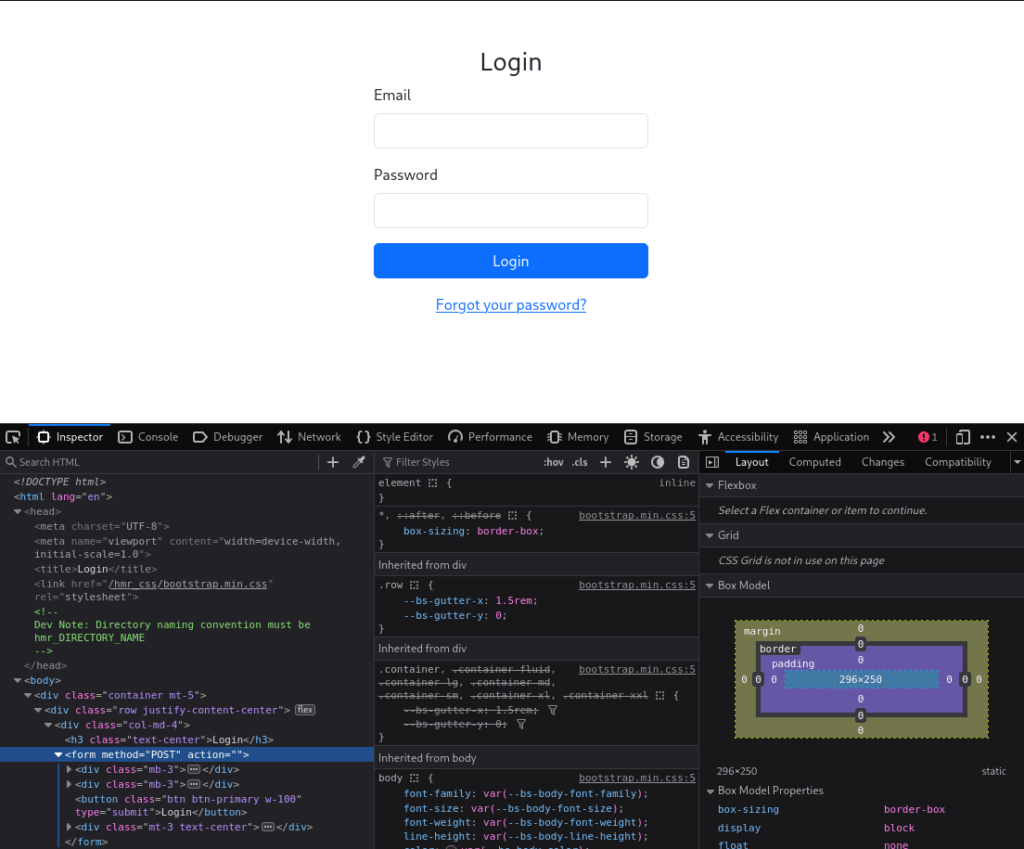Add a new CSS rule with the plus icon

[x=606, y=462]
